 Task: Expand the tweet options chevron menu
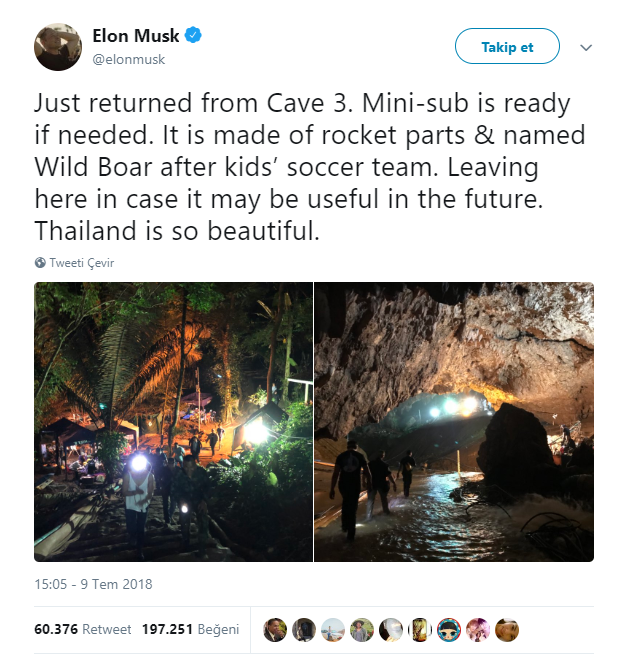(586, 47)
